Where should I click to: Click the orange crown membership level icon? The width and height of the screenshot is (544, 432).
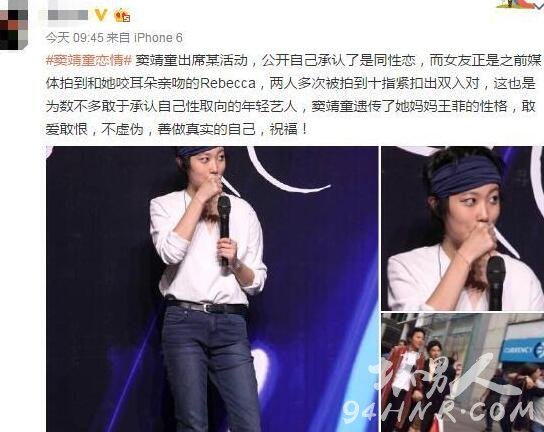coord(122,16)
